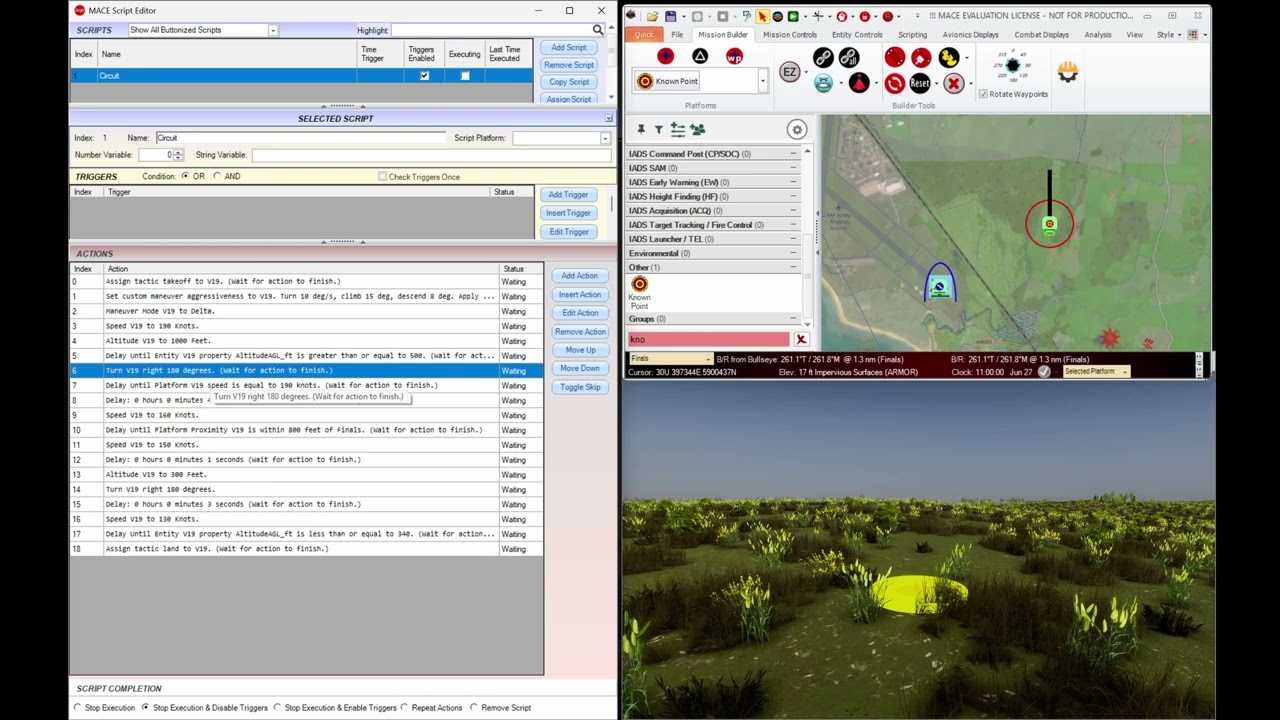This screenshot has height=720, width=1280.
Task: Select Repeat Actions completion option
Action: click(x=405, y=708)
